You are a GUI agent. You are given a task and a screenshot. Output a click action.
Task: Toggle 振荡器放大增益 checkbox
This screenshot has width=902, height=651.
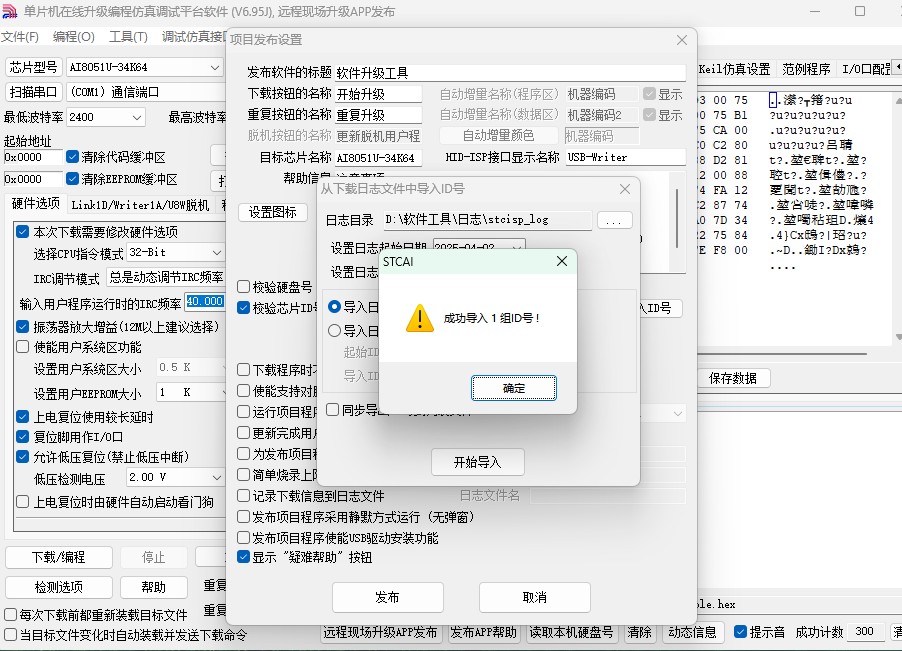22,327
